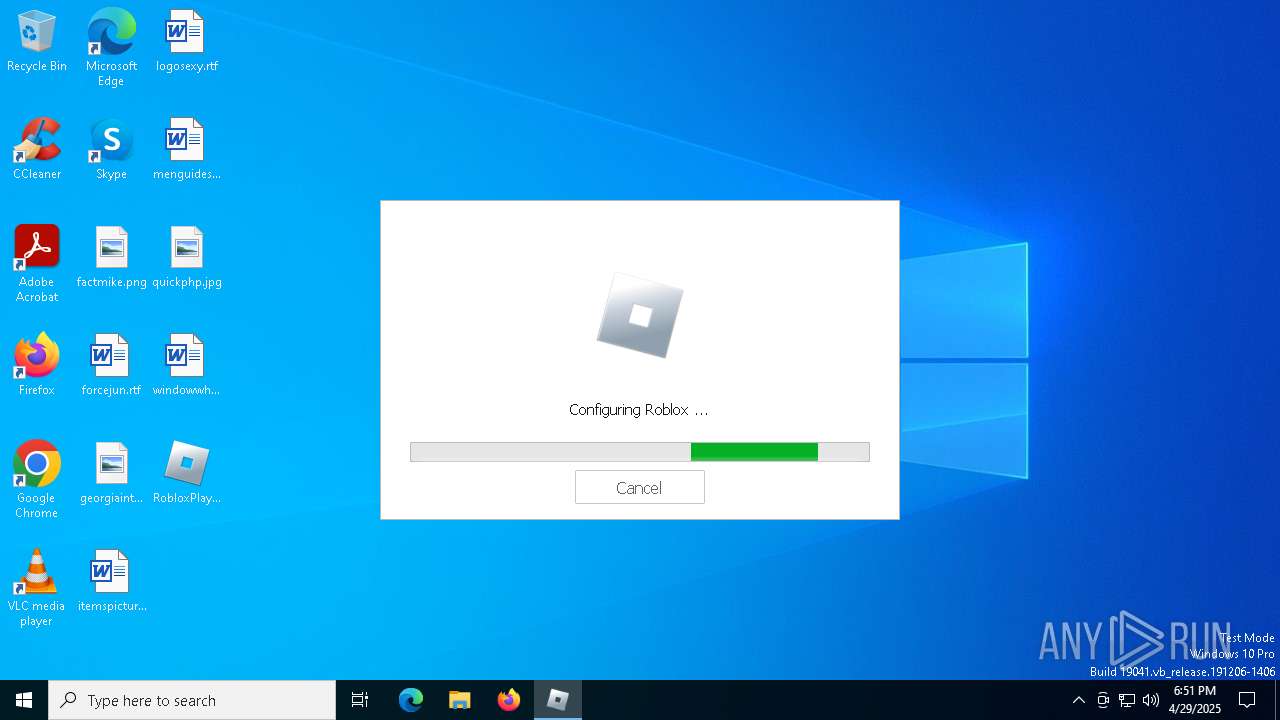Select the itemspictur document on desktop
This screenshot has width=1280, height=720.
click(x=111, y=582)
